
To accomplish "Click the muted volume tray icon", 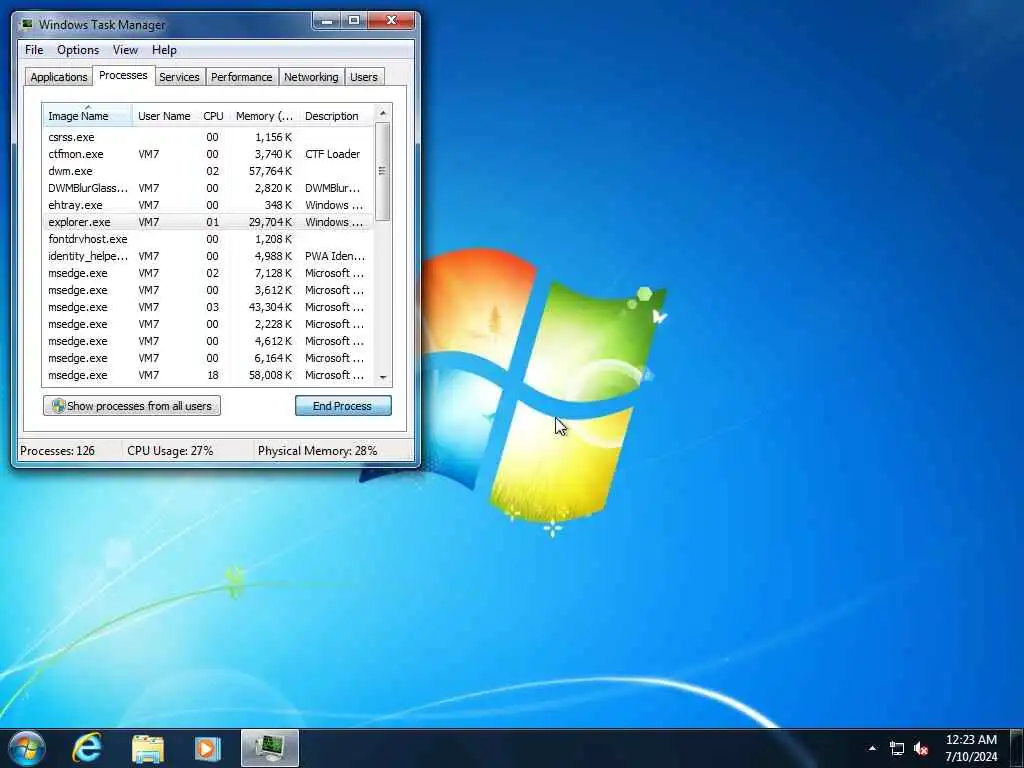I will click(921, 748).
